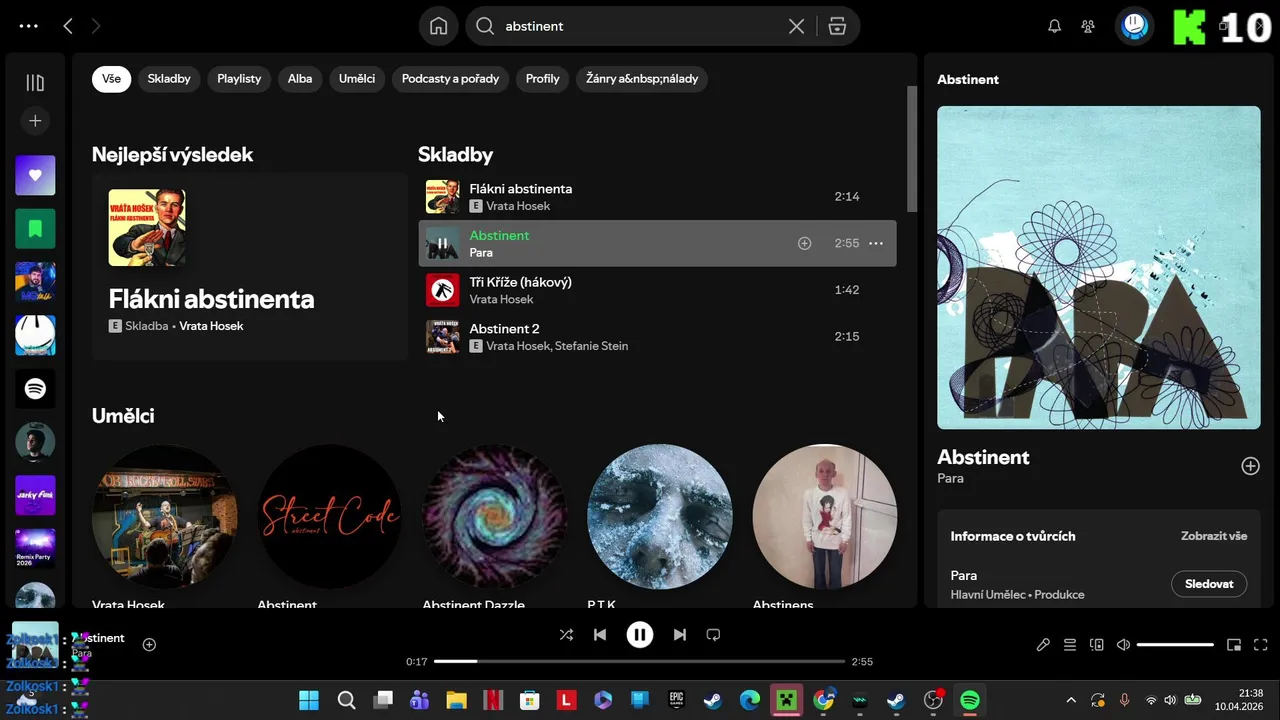Pause the Abstinent track in the list
Screen dimensions: 1280x720
click(442, 243)
